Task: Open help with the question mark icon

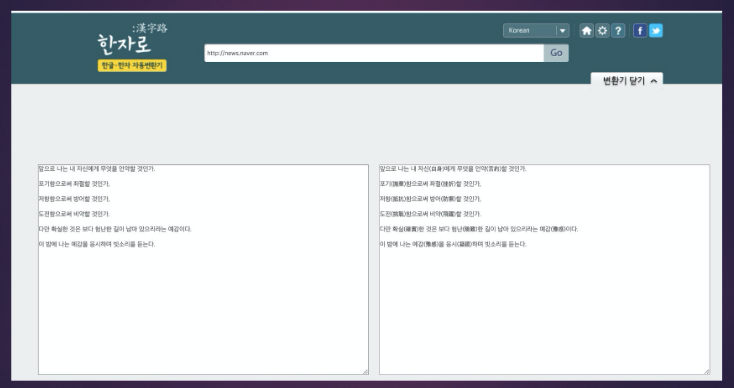Action: click(x=618, y=31)
